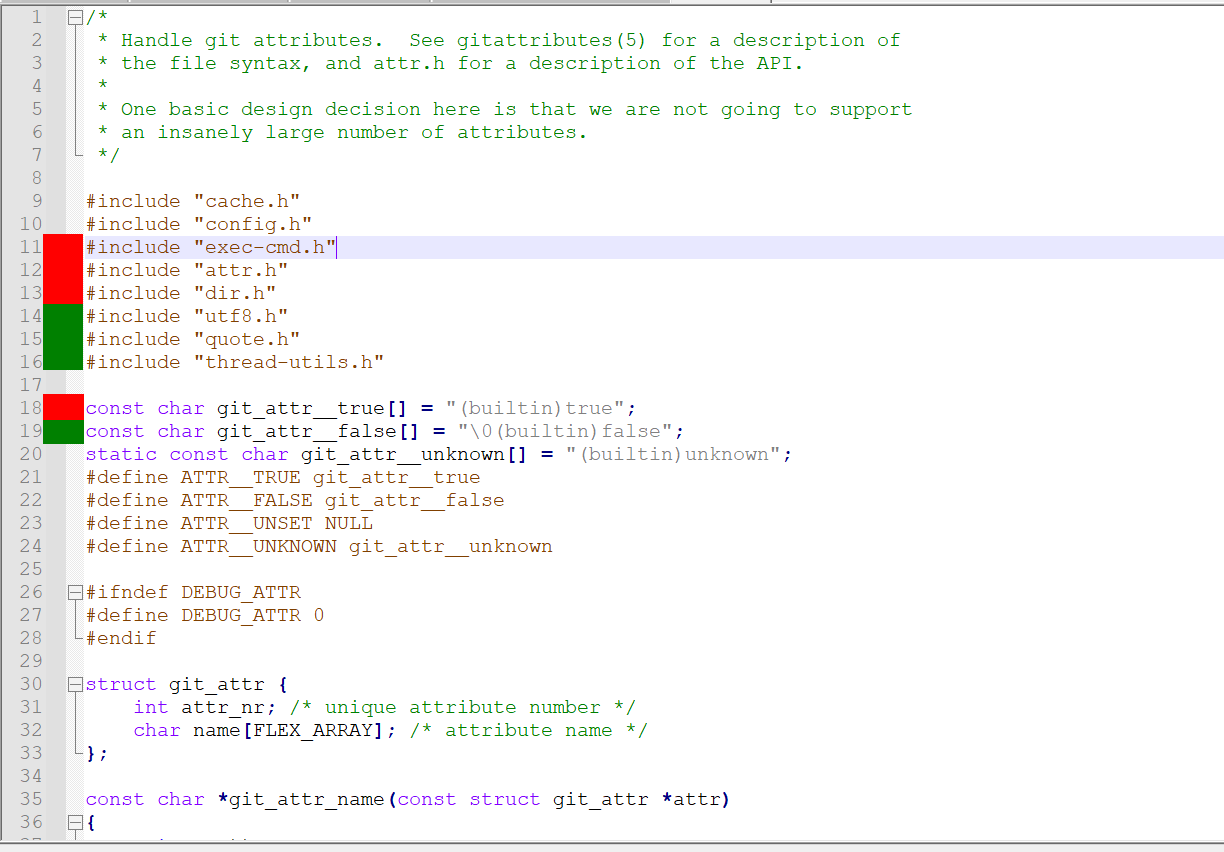Click the '#include "dir.h"' line
1224x852 pixels.
(x=181, y=293)
